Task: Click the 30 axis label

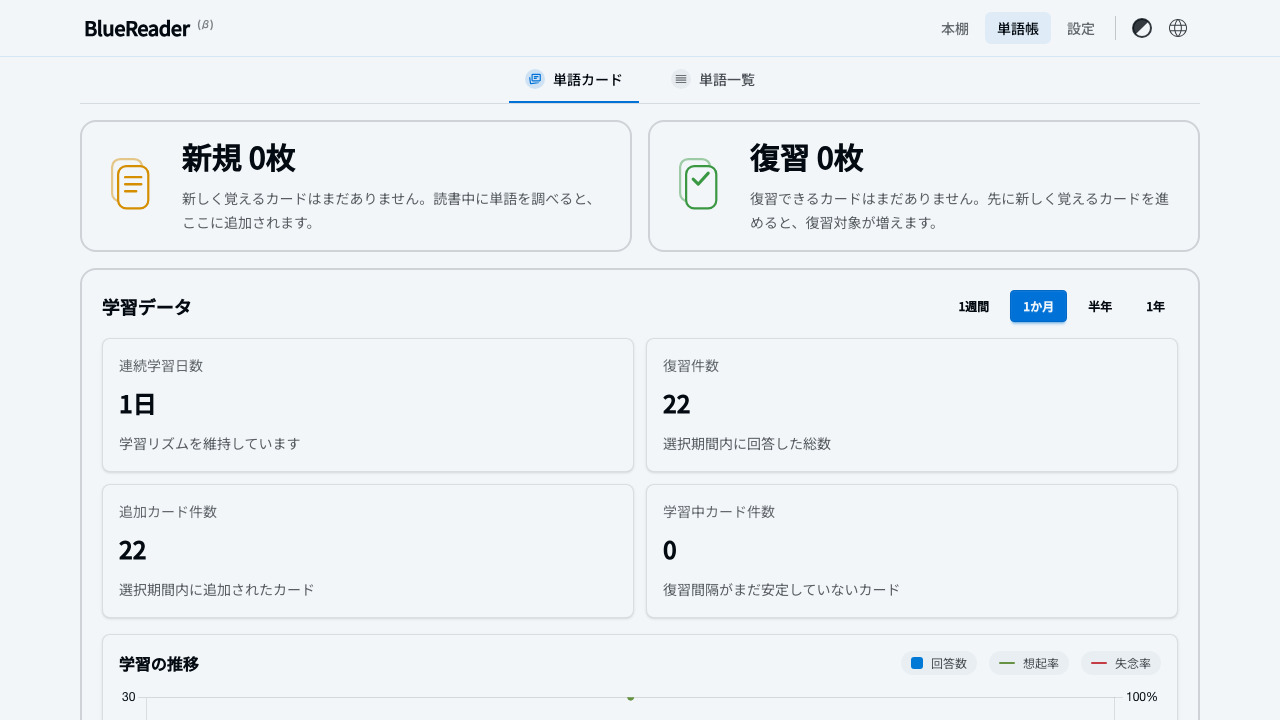Action: pyautogui.click(x=129, y=697)
